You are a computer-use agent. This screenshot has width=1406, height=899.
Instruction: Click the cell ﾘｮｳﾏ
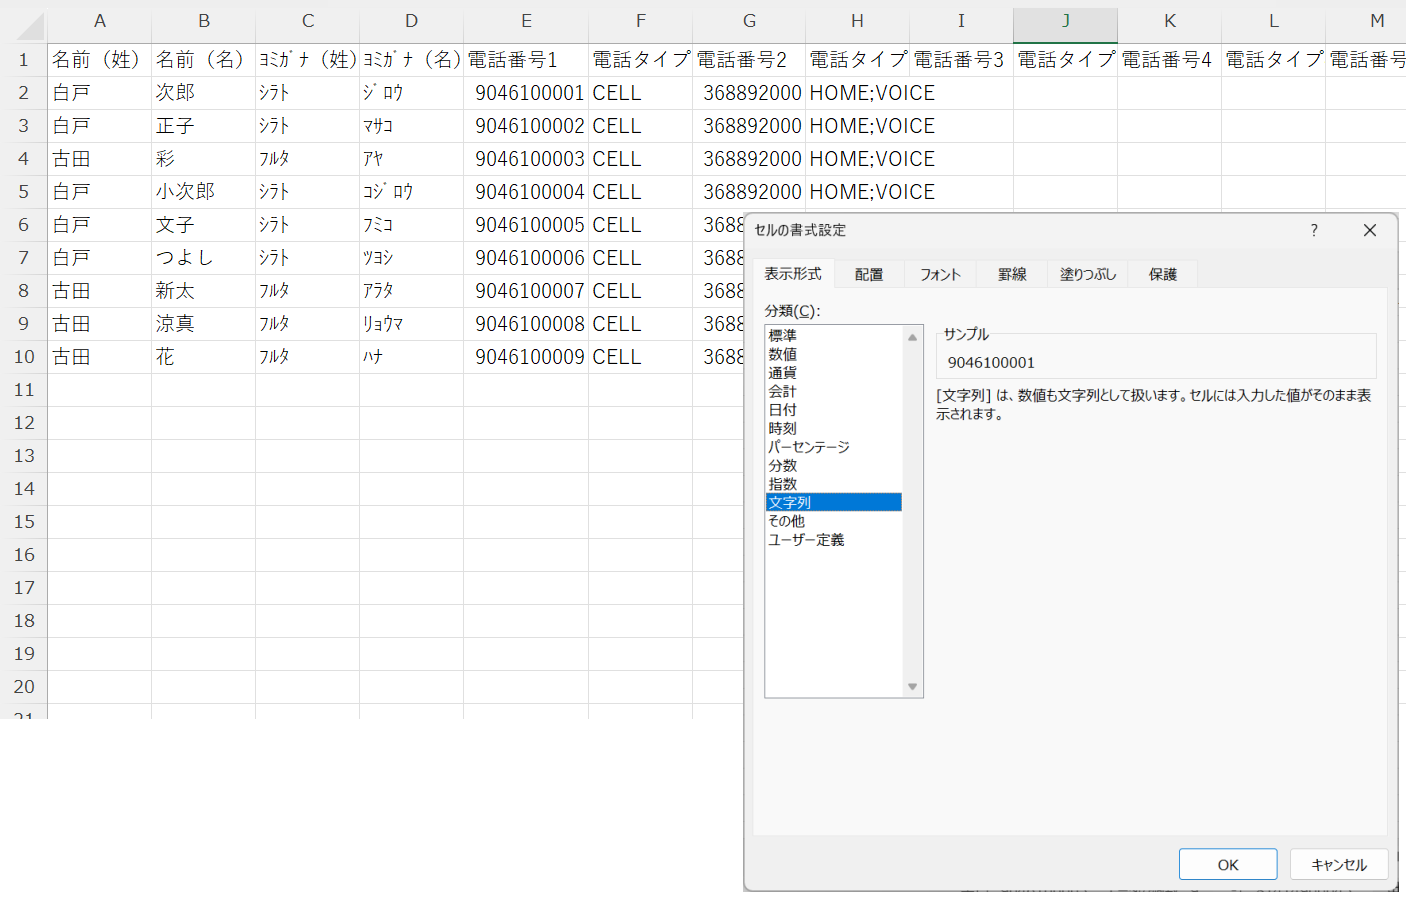[412, 324]
